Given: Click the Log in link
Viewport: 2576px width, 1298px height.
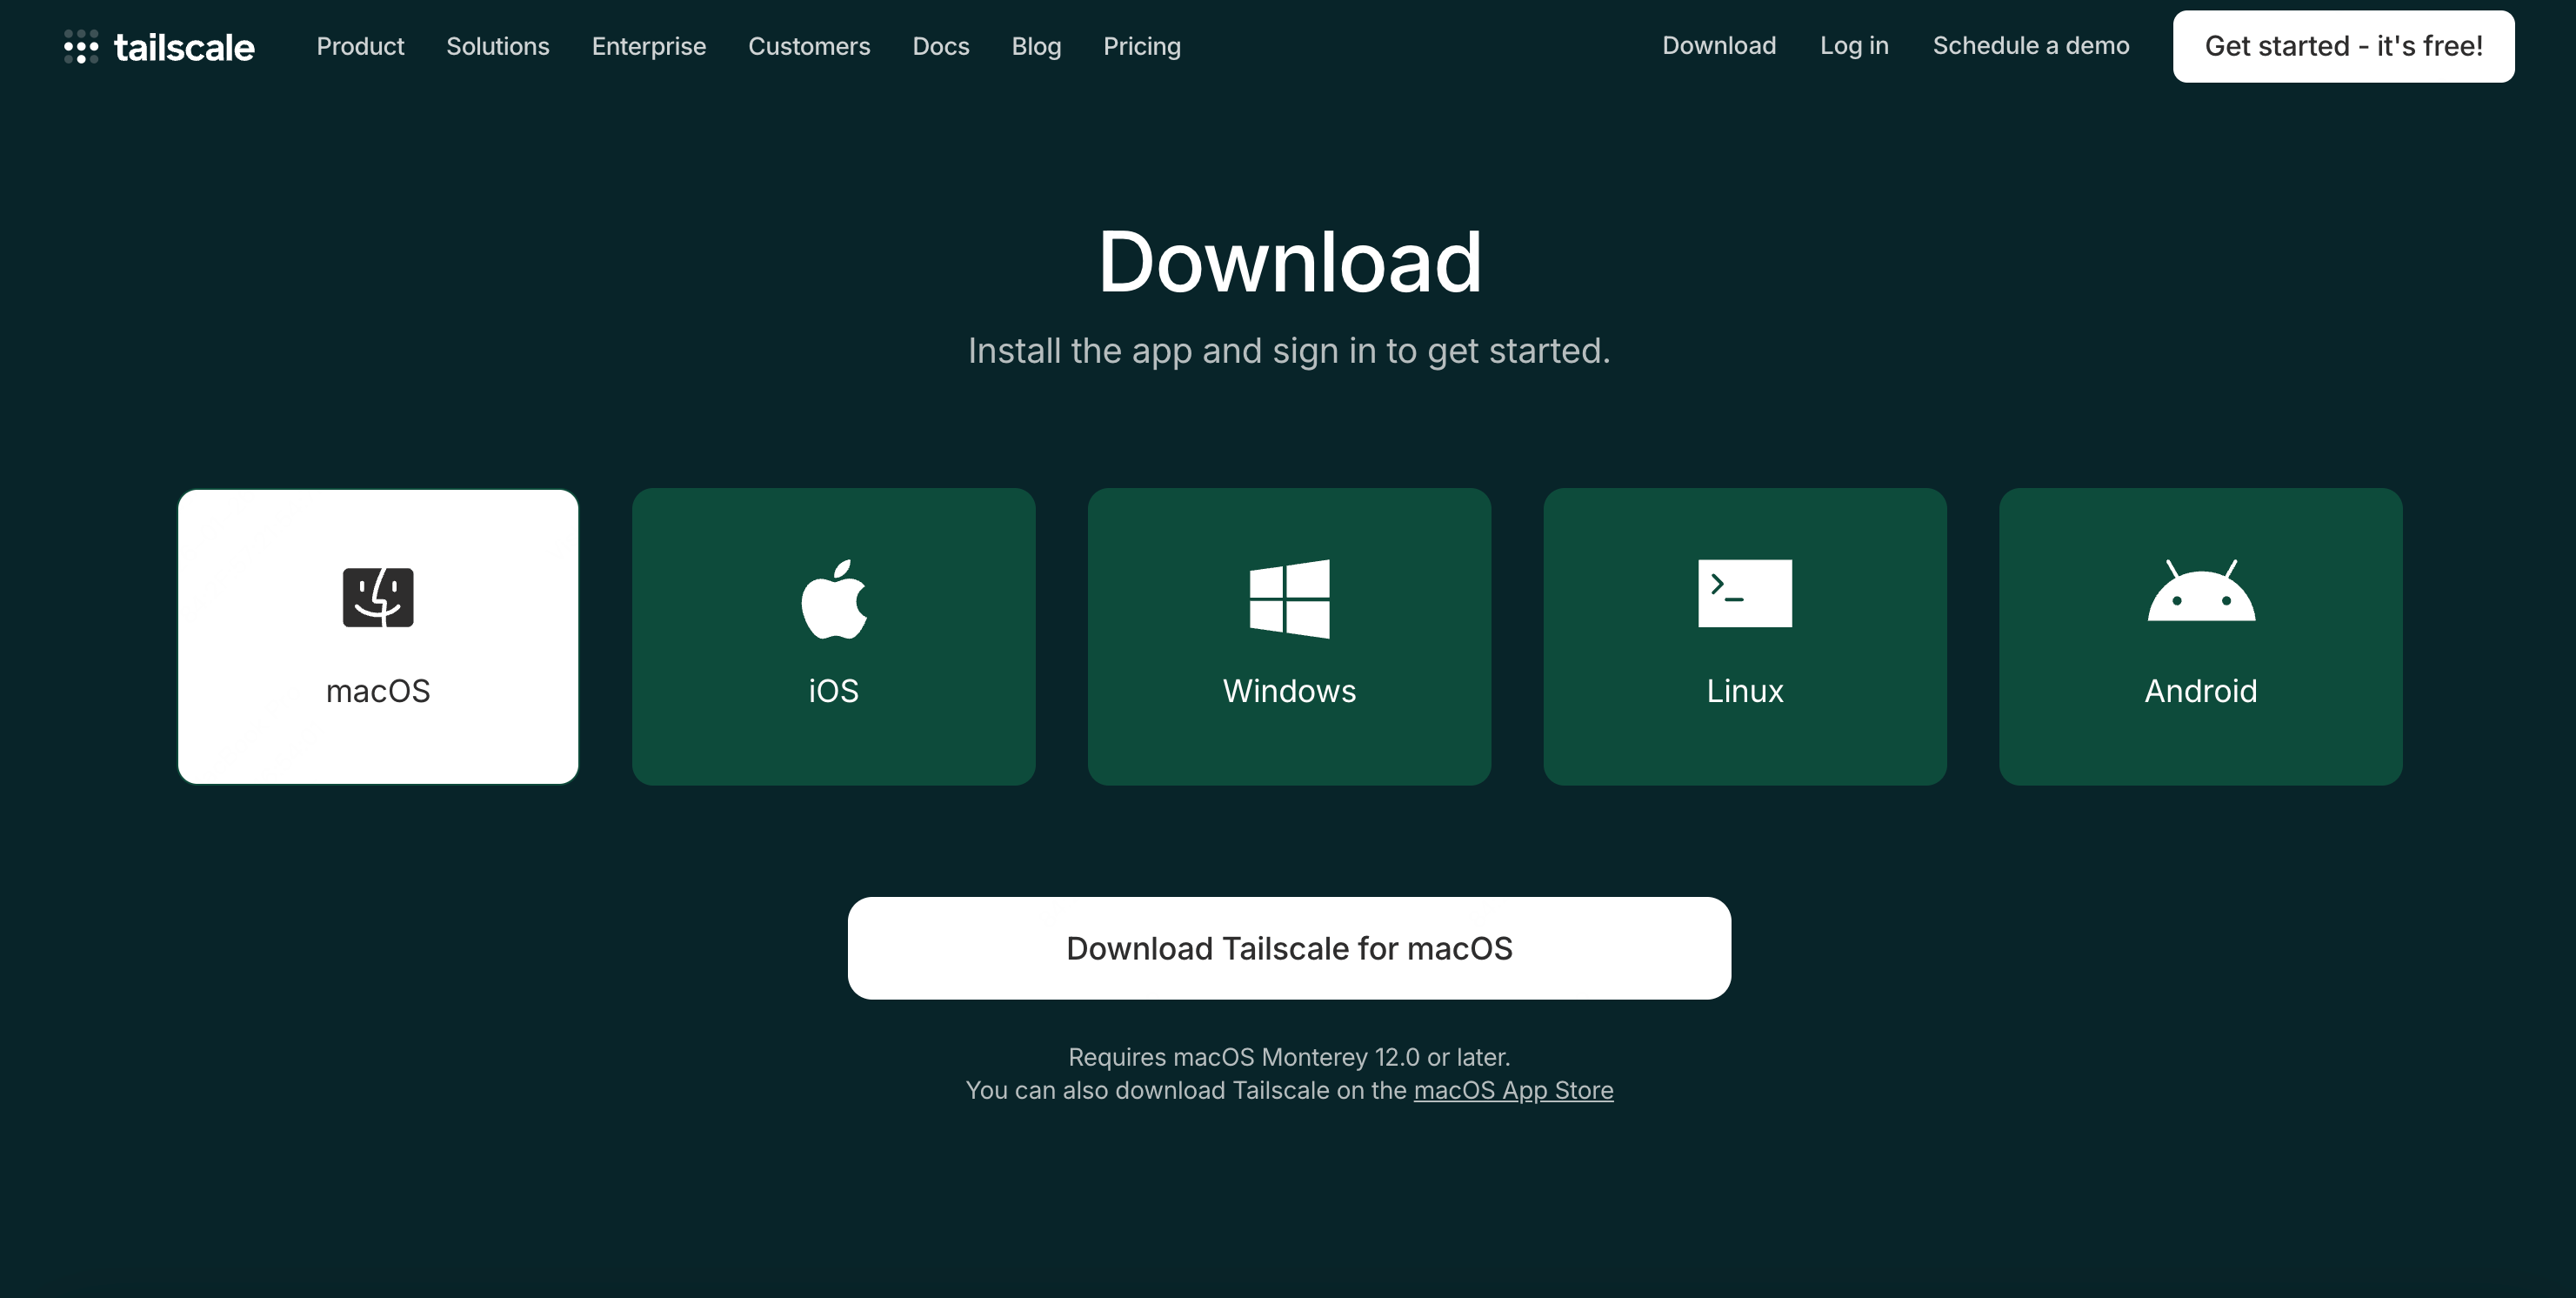Looking at the screenshot, I should click(x=1854, y=46).
